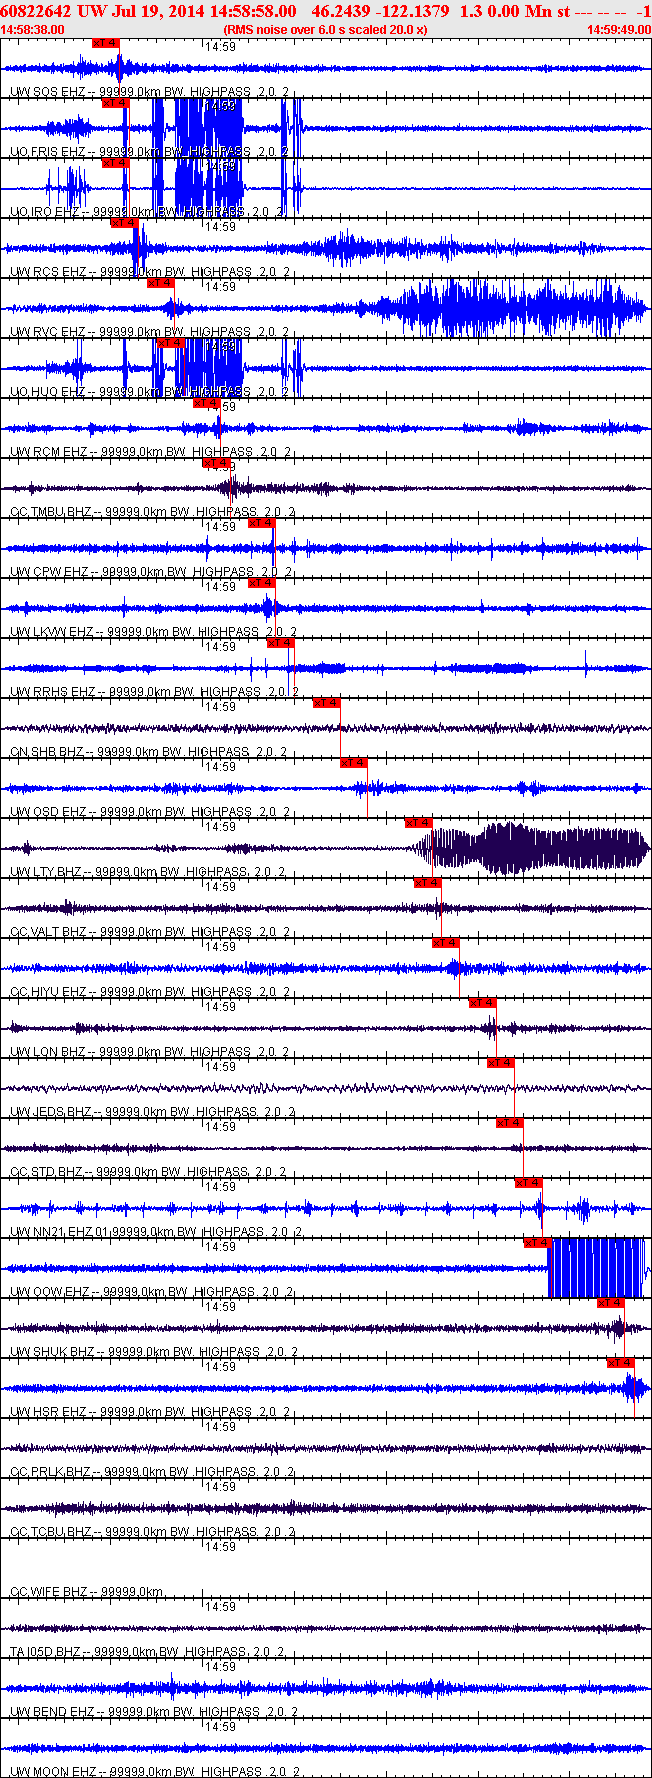Select the 'UW RVC EHZ' station label
The width and height of the screenshot is (652, 1778).
pyautogui.click(x=47, y=332)
